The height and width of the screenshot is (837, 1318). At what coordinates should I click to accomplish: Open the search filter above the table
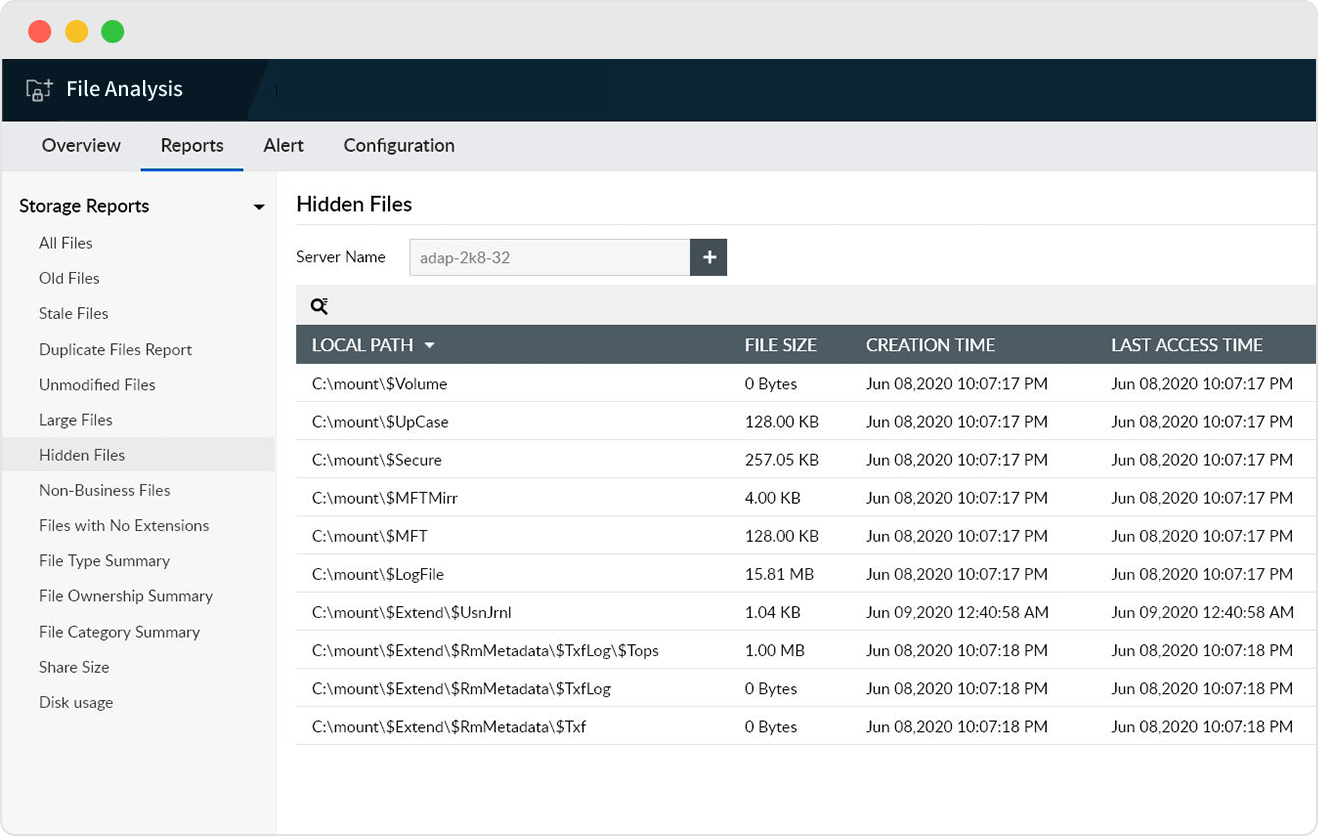pyautogui.click(x=320, y=305)
